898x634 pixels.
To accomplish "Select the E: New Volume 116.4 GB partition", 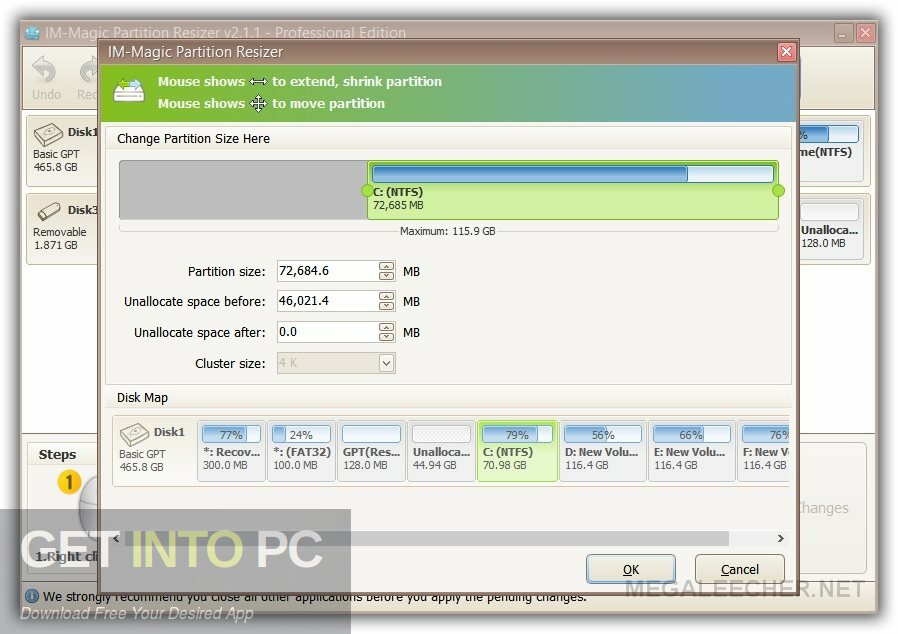I will pos(692,451).
